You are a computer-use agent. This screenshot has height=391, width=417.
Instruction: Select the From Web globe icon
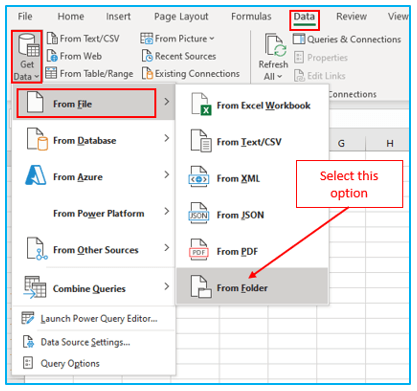[52, 56]
